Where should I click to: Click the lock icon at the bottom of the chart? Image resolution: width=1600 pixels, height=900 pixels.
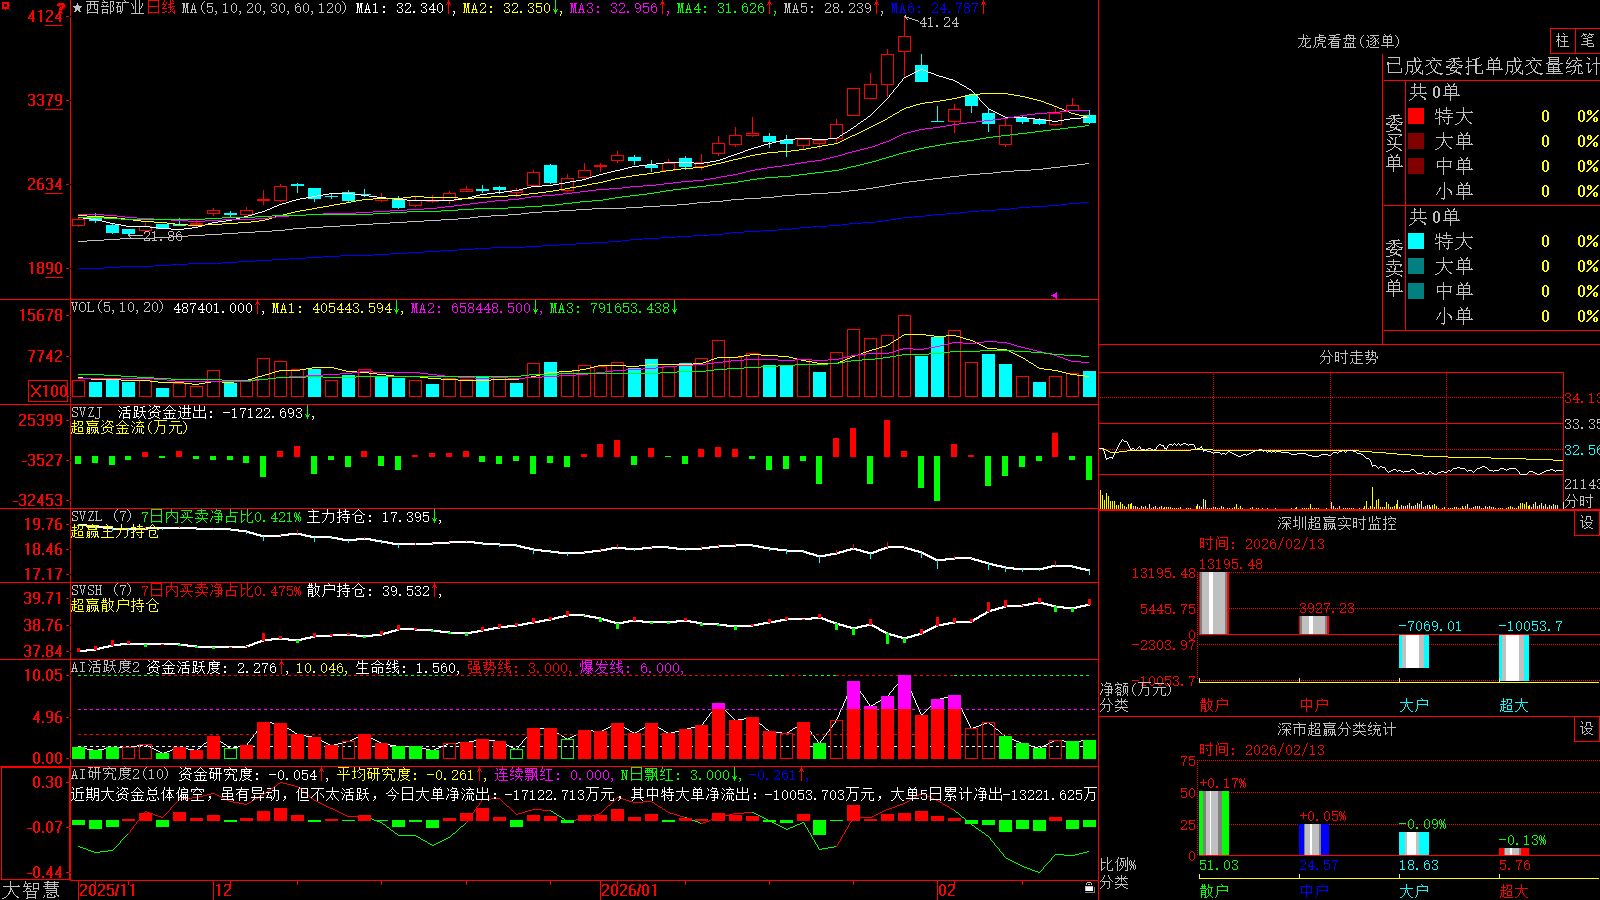tap(1090, 888)
